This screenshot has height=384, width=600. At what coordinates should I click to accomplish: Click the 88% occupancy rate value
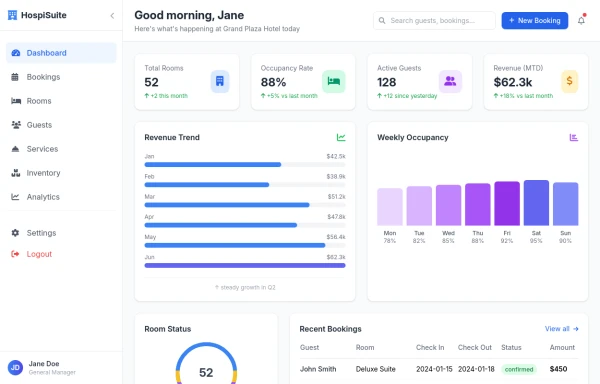click(x=273, y=82)
